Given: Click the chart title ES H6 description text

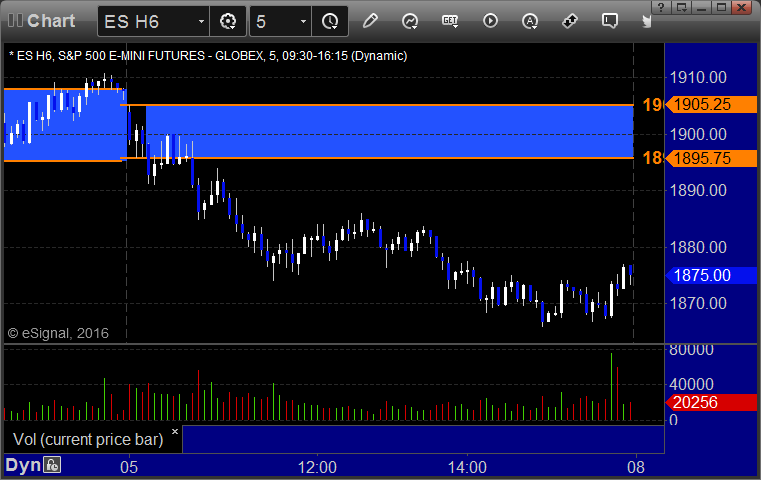Looking at the screenshot, I should pos(208,56).
